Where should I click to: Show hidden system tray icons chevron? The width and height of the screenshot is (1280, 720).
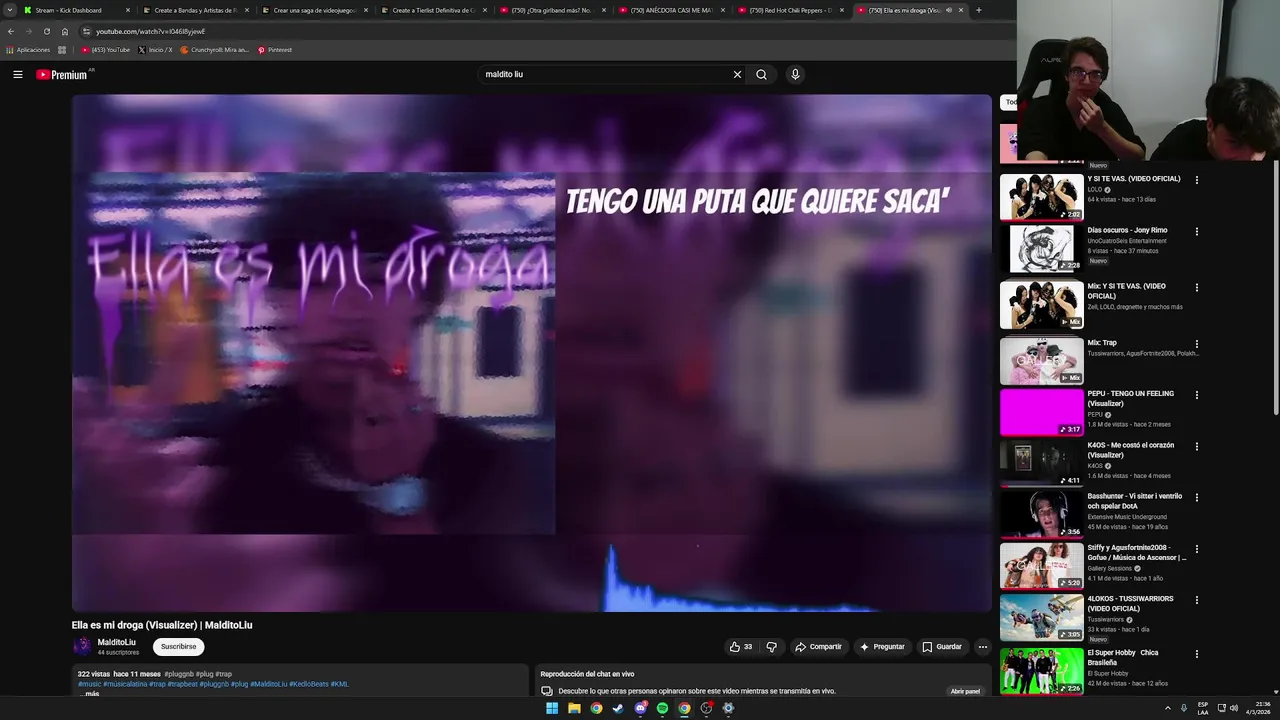[x=1167, y=708]
